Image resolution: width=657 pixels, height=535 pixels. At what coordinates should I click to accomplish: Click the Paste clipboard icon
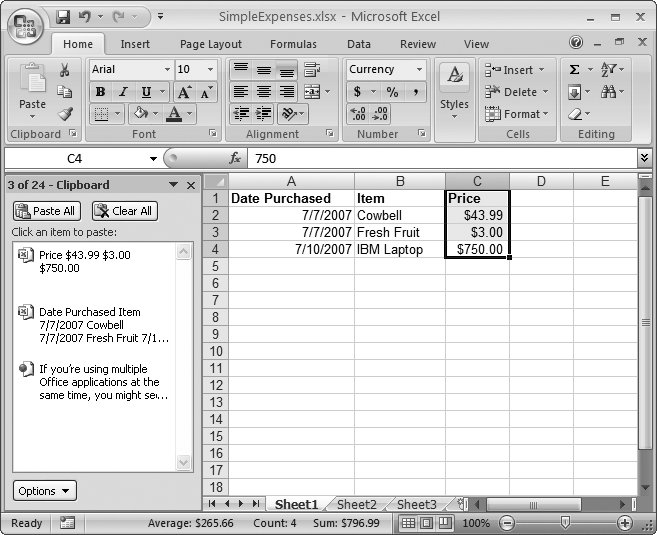[x=32, y=78]
